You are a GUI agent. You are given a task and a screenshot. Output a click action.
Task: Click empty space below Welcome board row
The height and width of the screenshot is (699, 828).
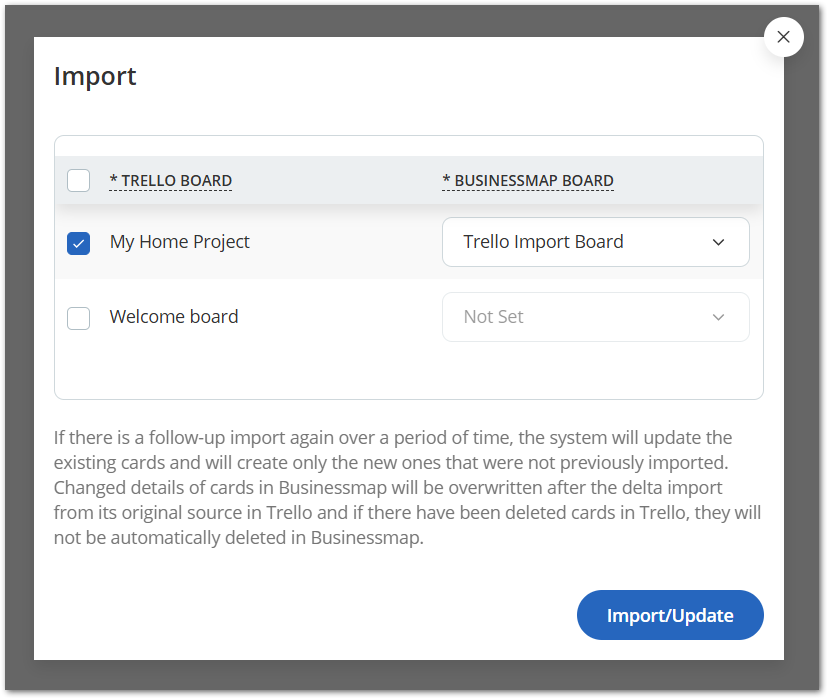[400, 372]
